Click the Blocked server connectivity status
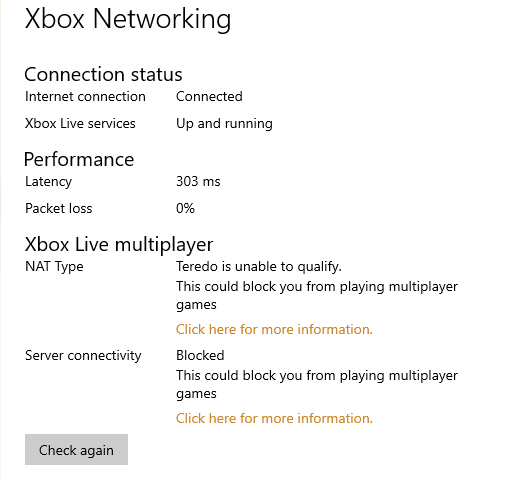532x482 pixels. [x=200, y=355]
